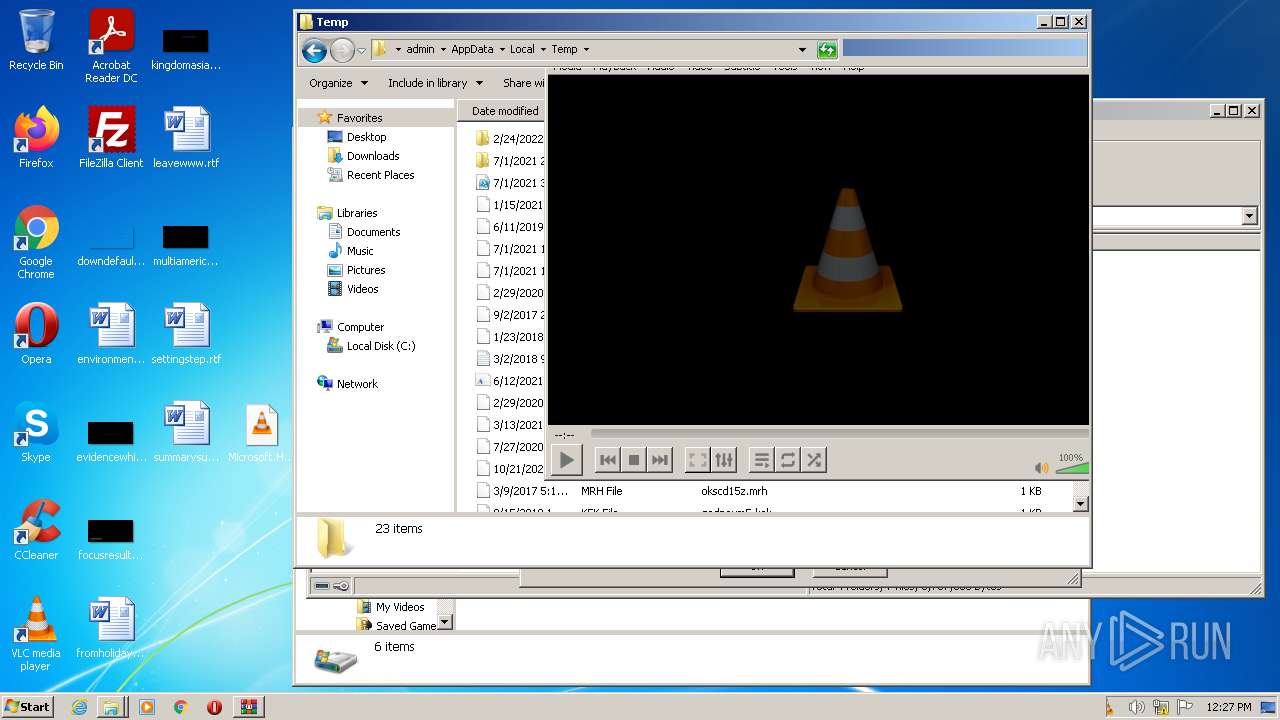Viewport: 1280px width, 720px height.
Task: Open CCleaner desktop shortcut
Action: coord(36,530)
